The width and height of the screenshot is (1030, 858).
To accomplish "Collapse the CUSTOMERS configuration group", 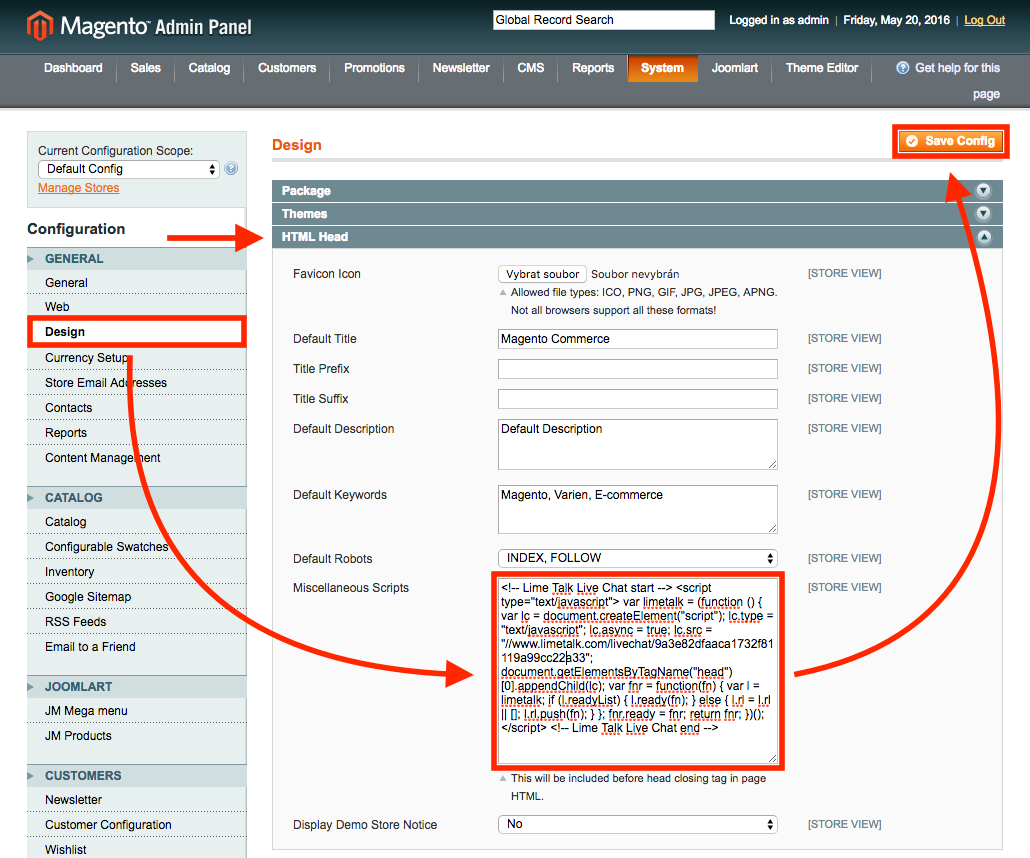I will click(x=137, y=776).
